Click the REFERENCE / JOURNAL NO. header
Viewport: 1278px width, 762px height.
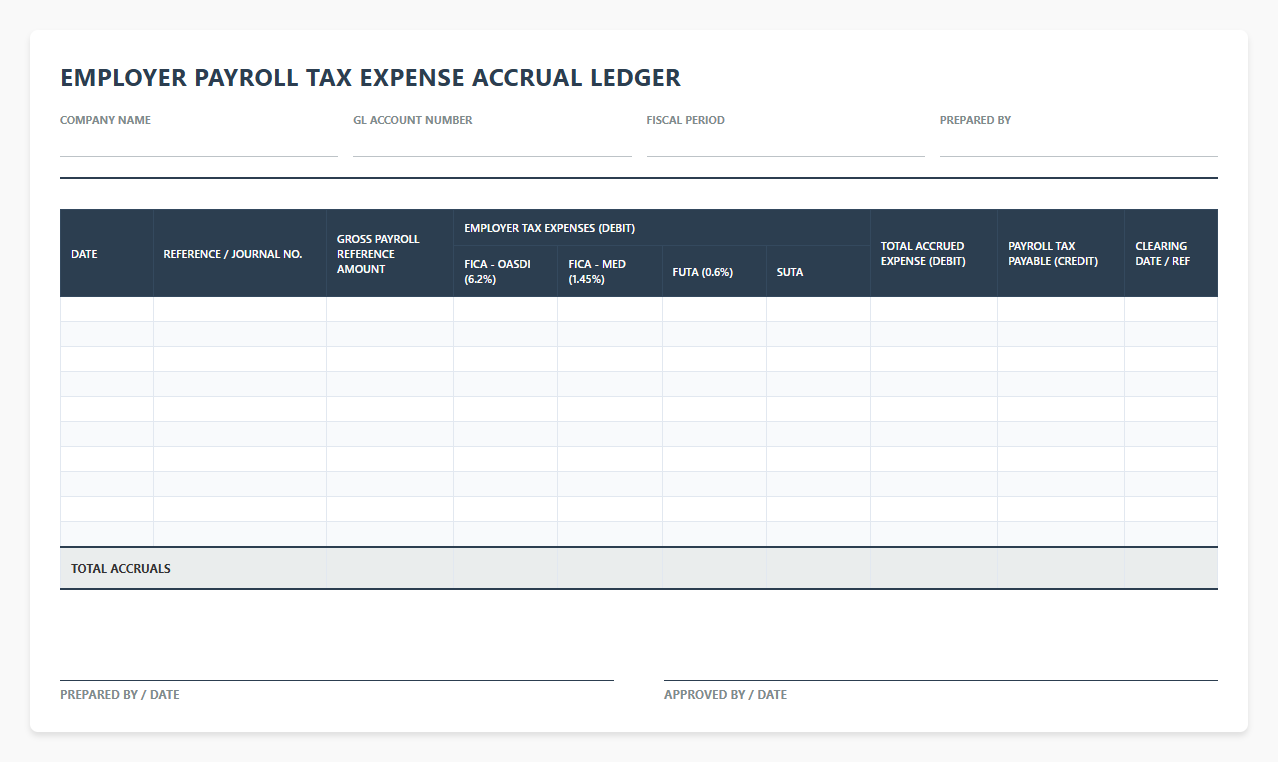[x=240, y=254]
